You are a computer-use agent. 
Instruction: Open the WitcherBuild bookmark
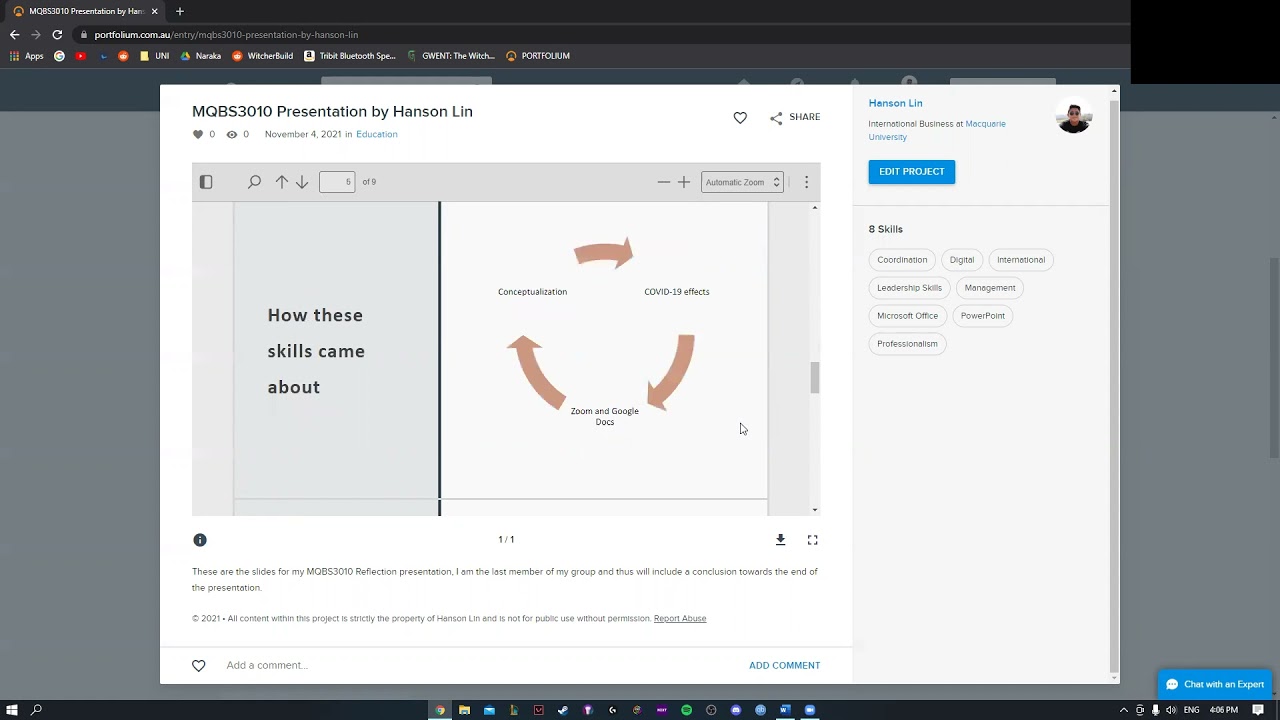point(262,56)
